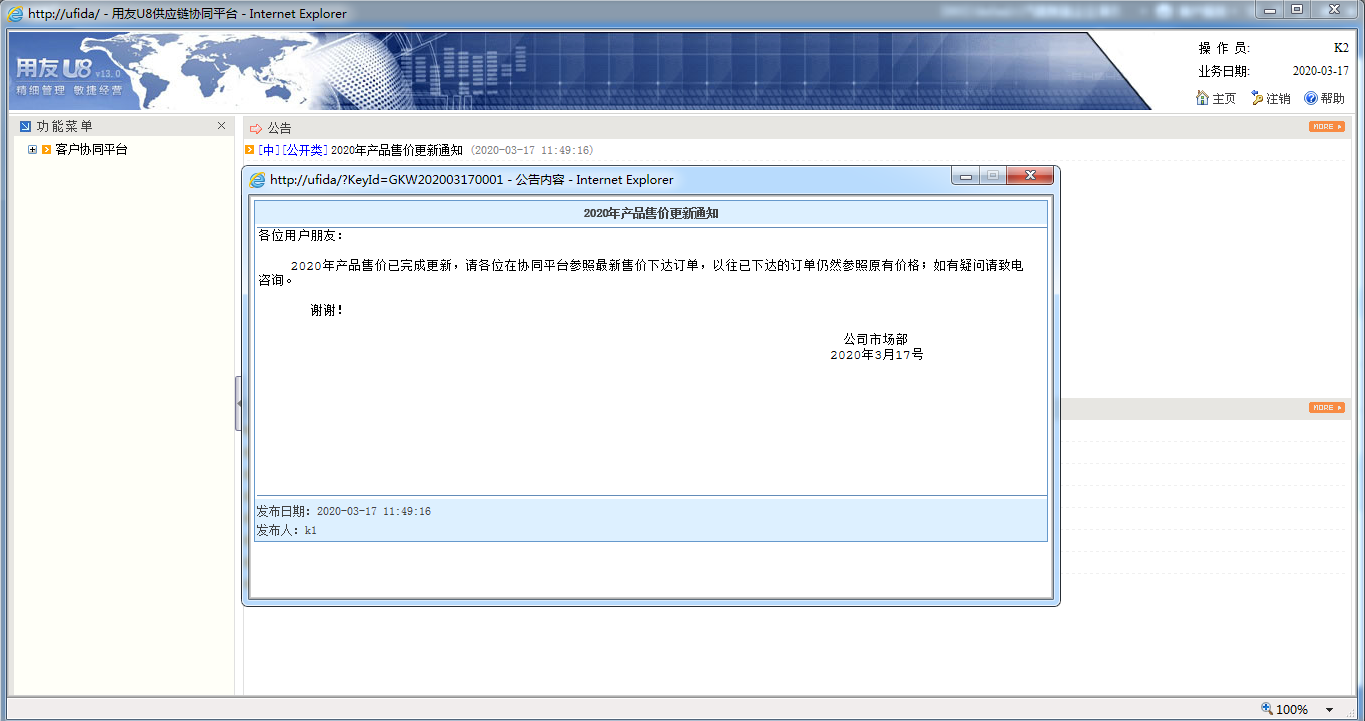Click the red arrow icon beside 公告
1365x721 pixels.
point(256,128)
